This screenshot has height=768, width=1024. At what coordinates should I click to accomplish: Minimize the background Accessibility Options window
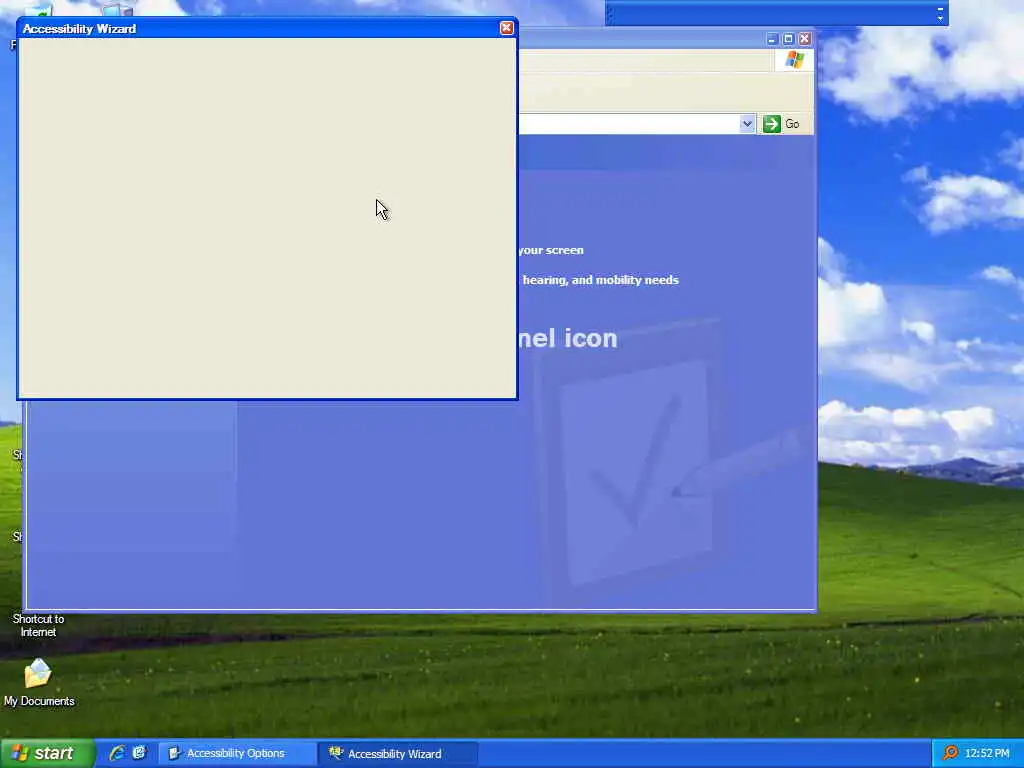[771, 39]
